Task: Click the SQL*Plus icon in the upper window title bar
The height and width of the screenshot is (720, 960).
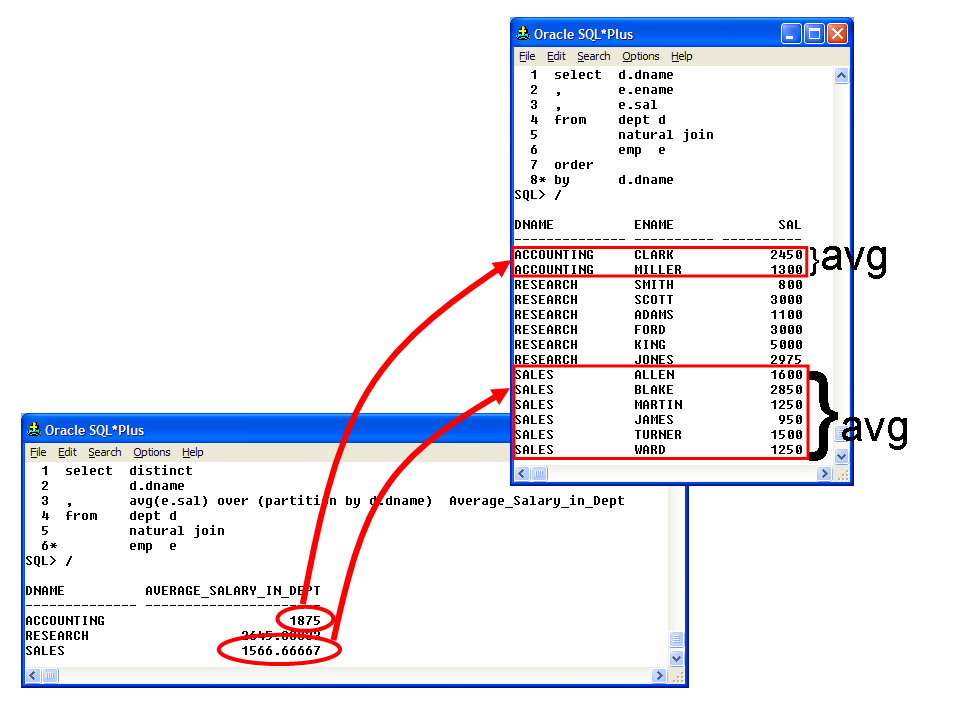Action: click(523, 34)
